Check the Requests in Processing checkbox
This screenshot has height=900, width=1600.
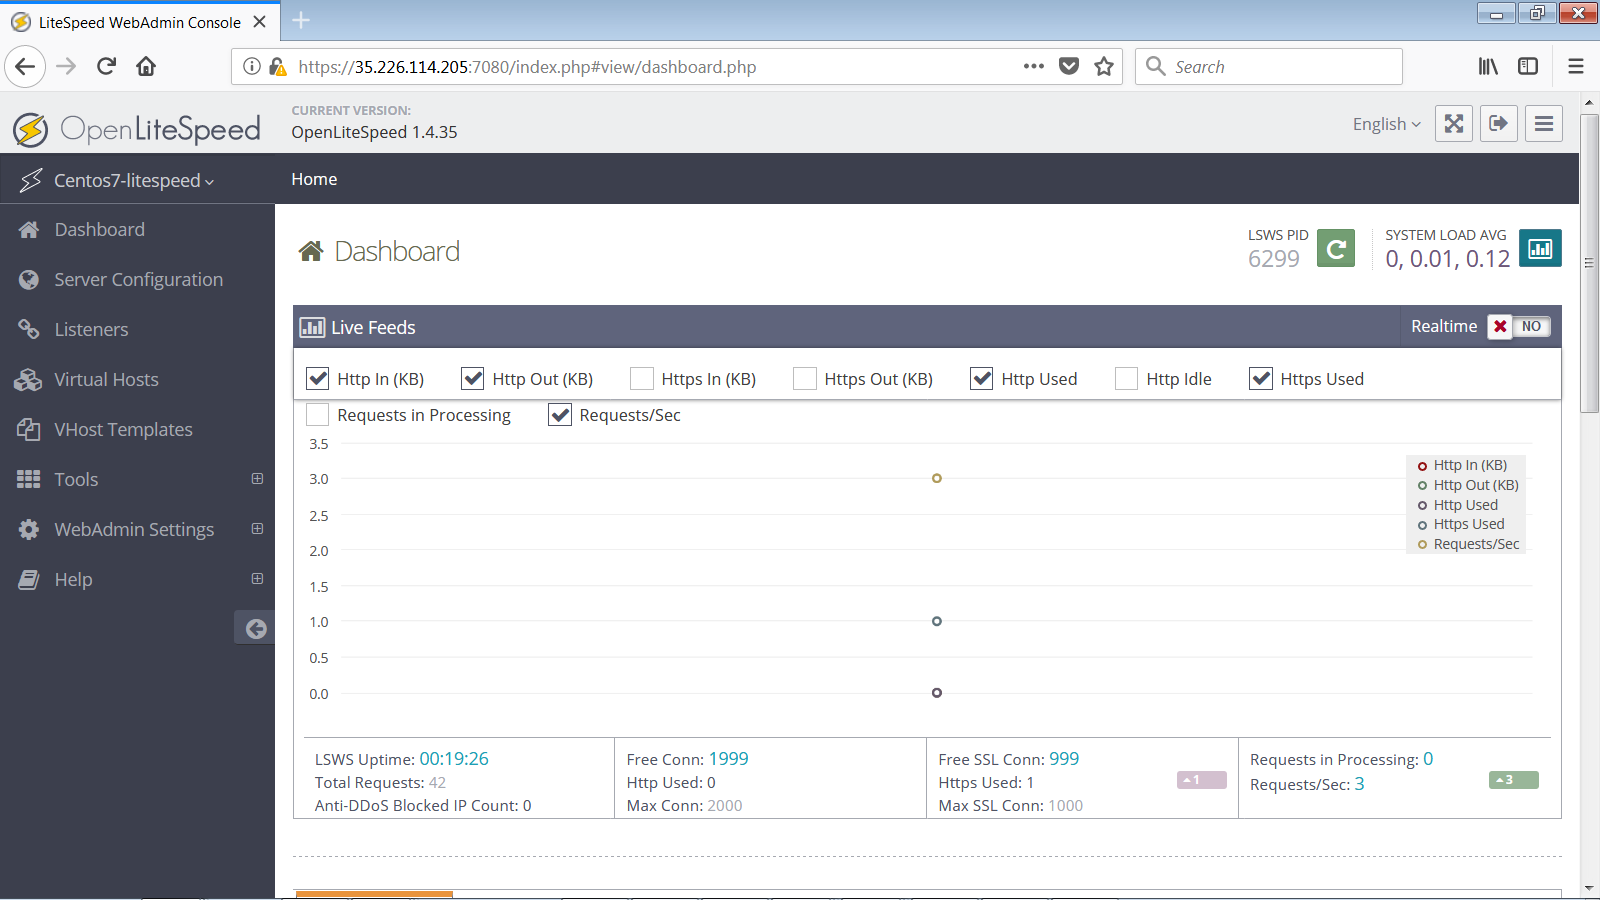(318, 415)
